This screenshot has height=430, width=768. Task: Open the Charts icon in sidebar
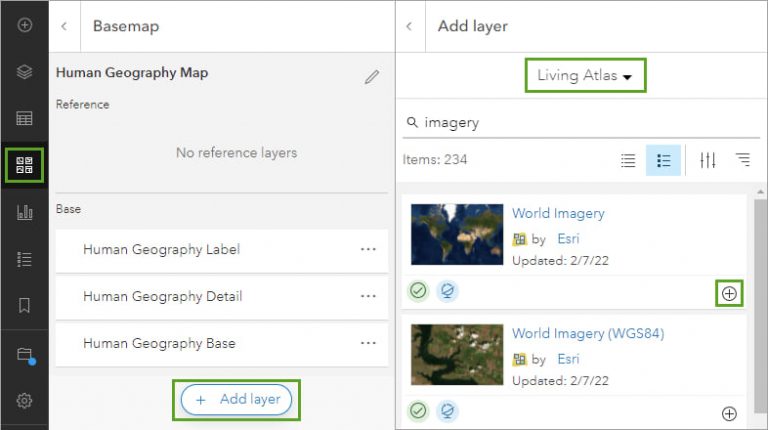point(25,212)
